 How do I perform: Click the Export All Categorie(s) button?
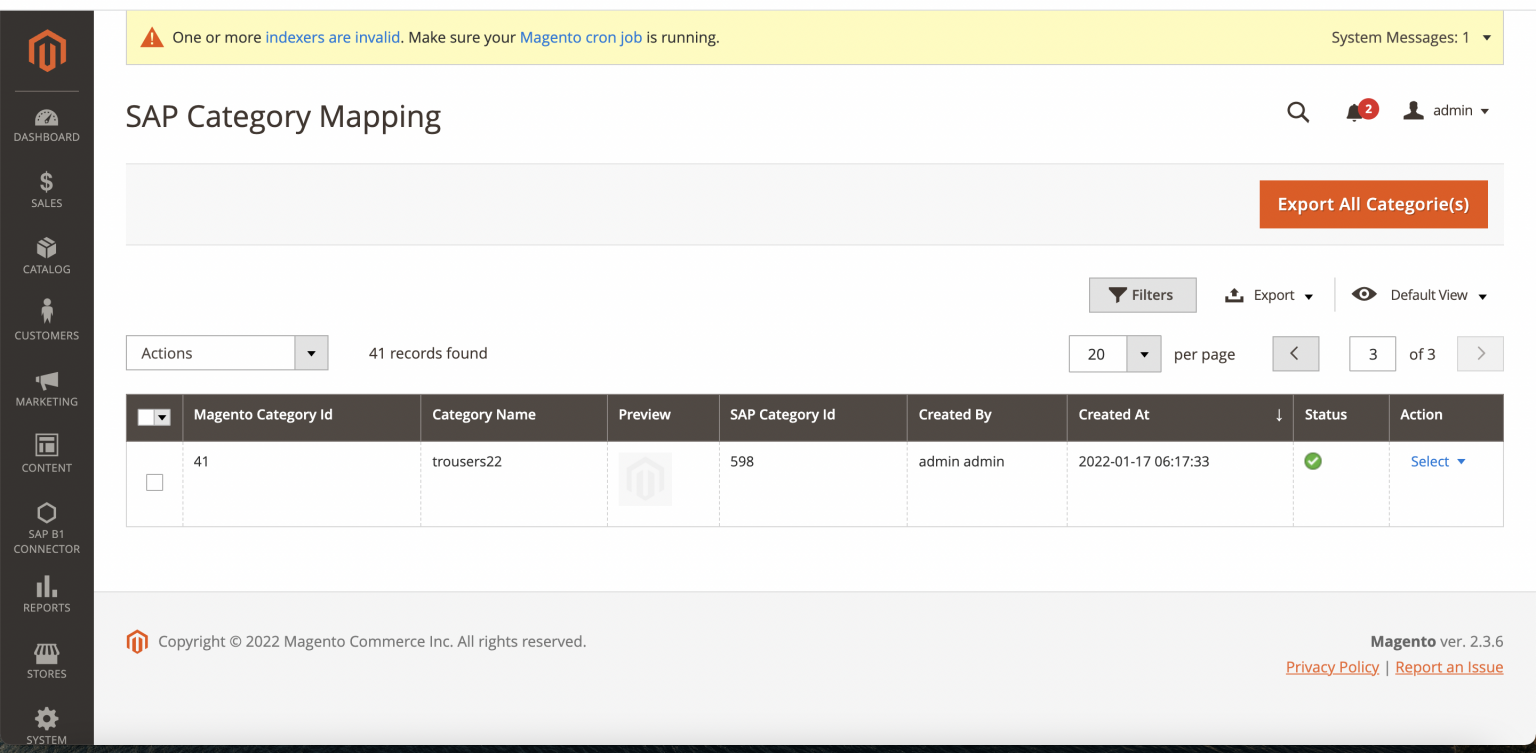coord(1373,204)
